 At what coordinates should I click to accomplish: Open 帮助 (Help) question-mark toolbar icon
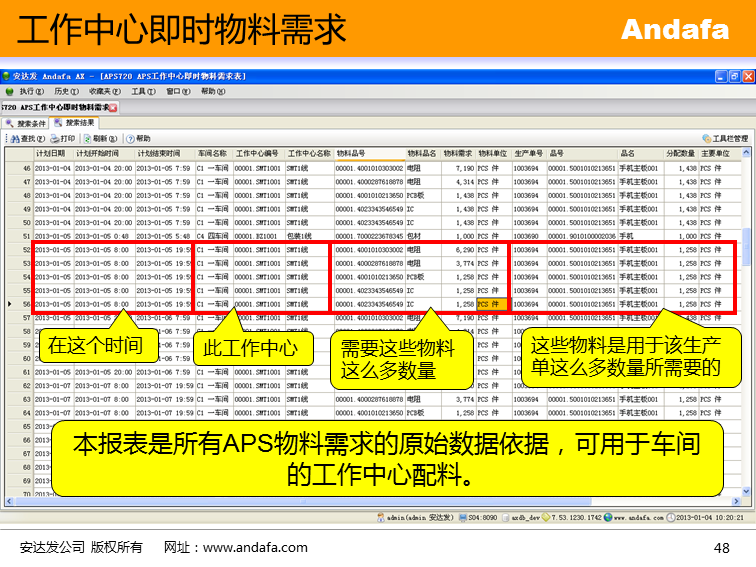(x=130, y=138)
